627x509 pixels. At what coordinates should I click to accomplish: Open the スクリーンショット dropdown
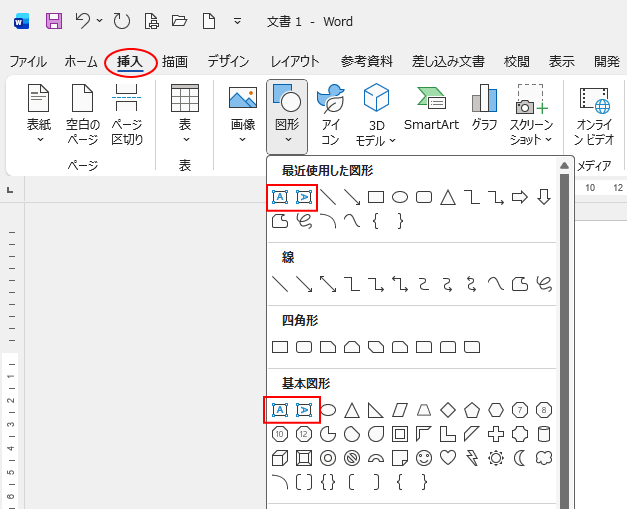[x=531, y=114]
